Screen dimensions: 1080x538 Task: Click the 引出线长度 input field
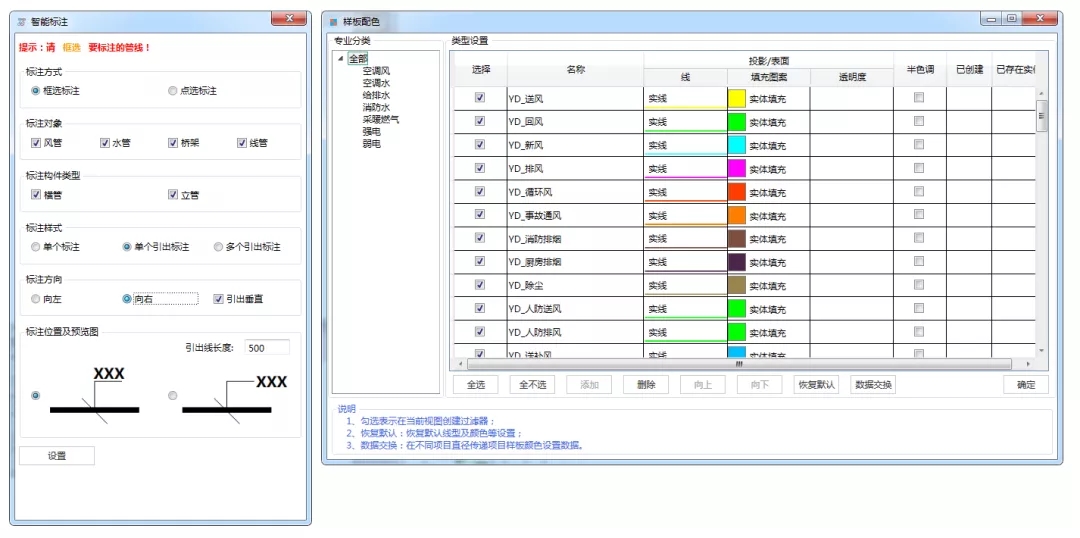[x=267, y=348]
